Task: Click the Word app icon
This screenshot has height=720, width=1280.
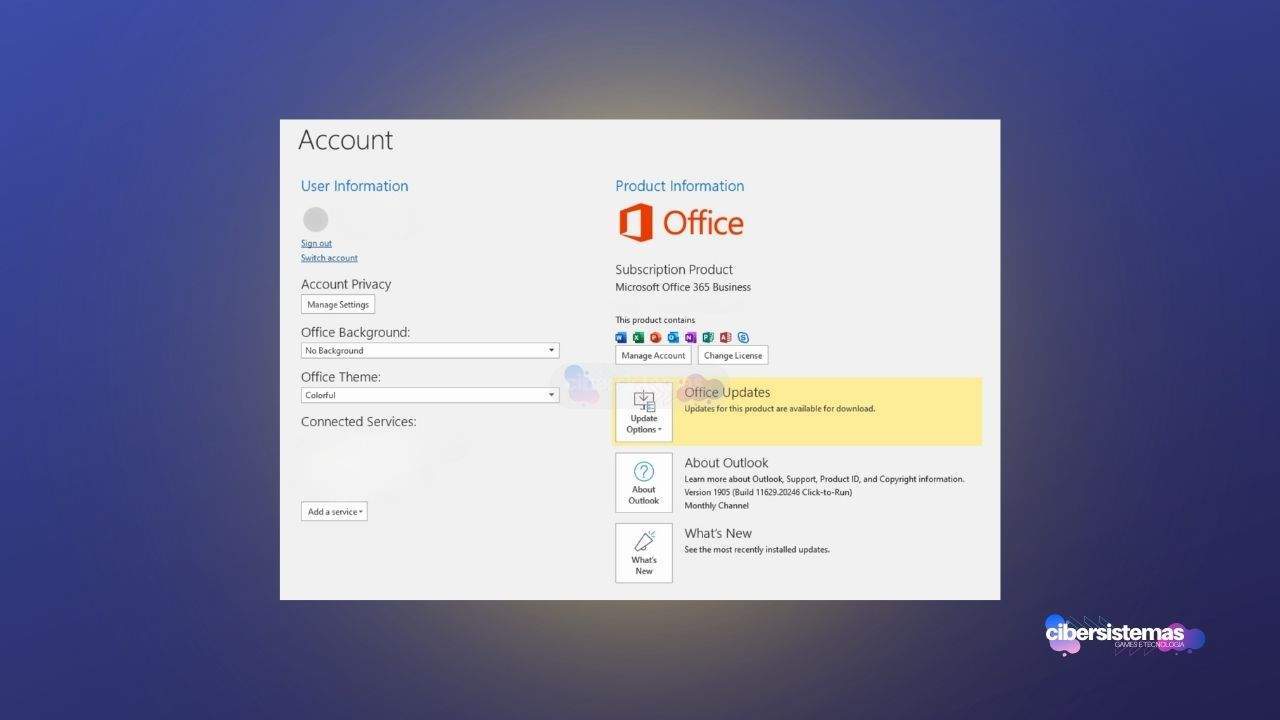Action: click(621, 337)
